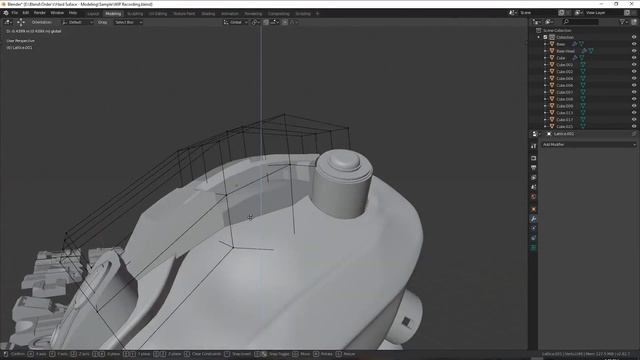Open the Help menu
Viewport: 640px width, 360px height.
tap(73, 13)
